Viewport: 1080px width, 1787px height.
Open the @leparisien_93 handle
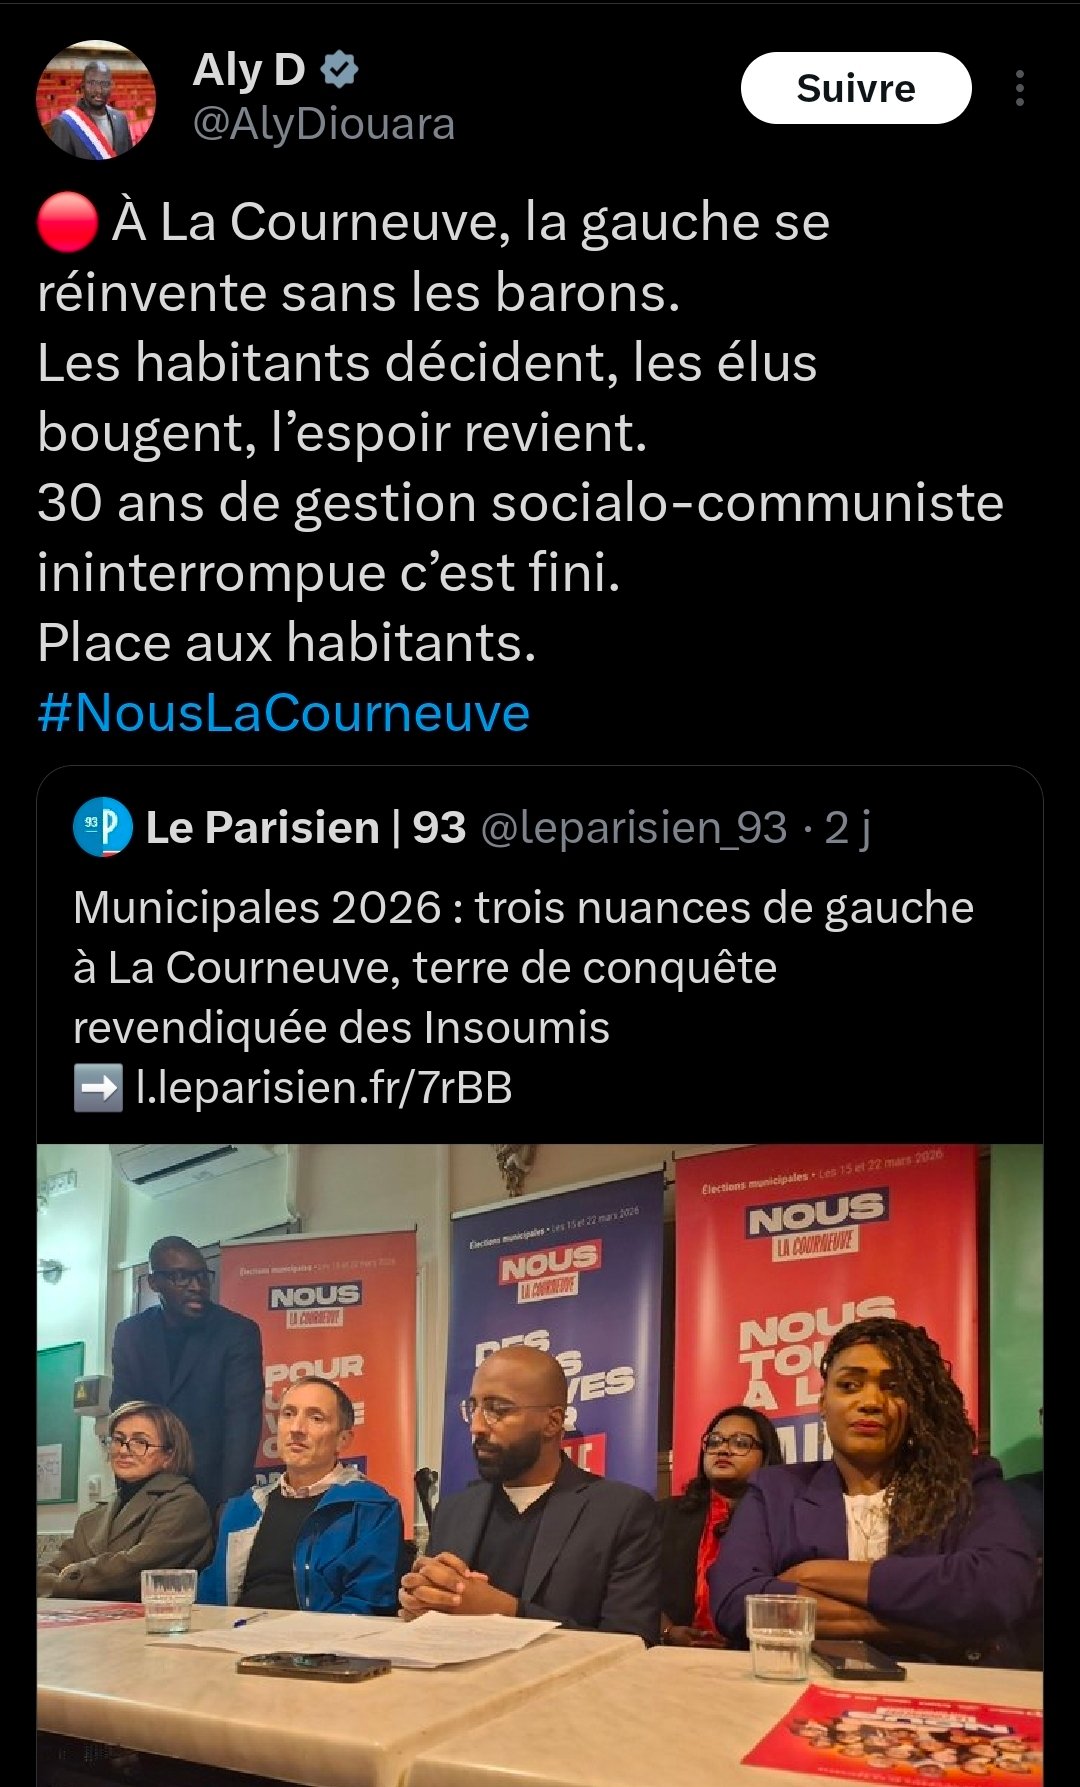pyautogui.click(x=634, y=827)
